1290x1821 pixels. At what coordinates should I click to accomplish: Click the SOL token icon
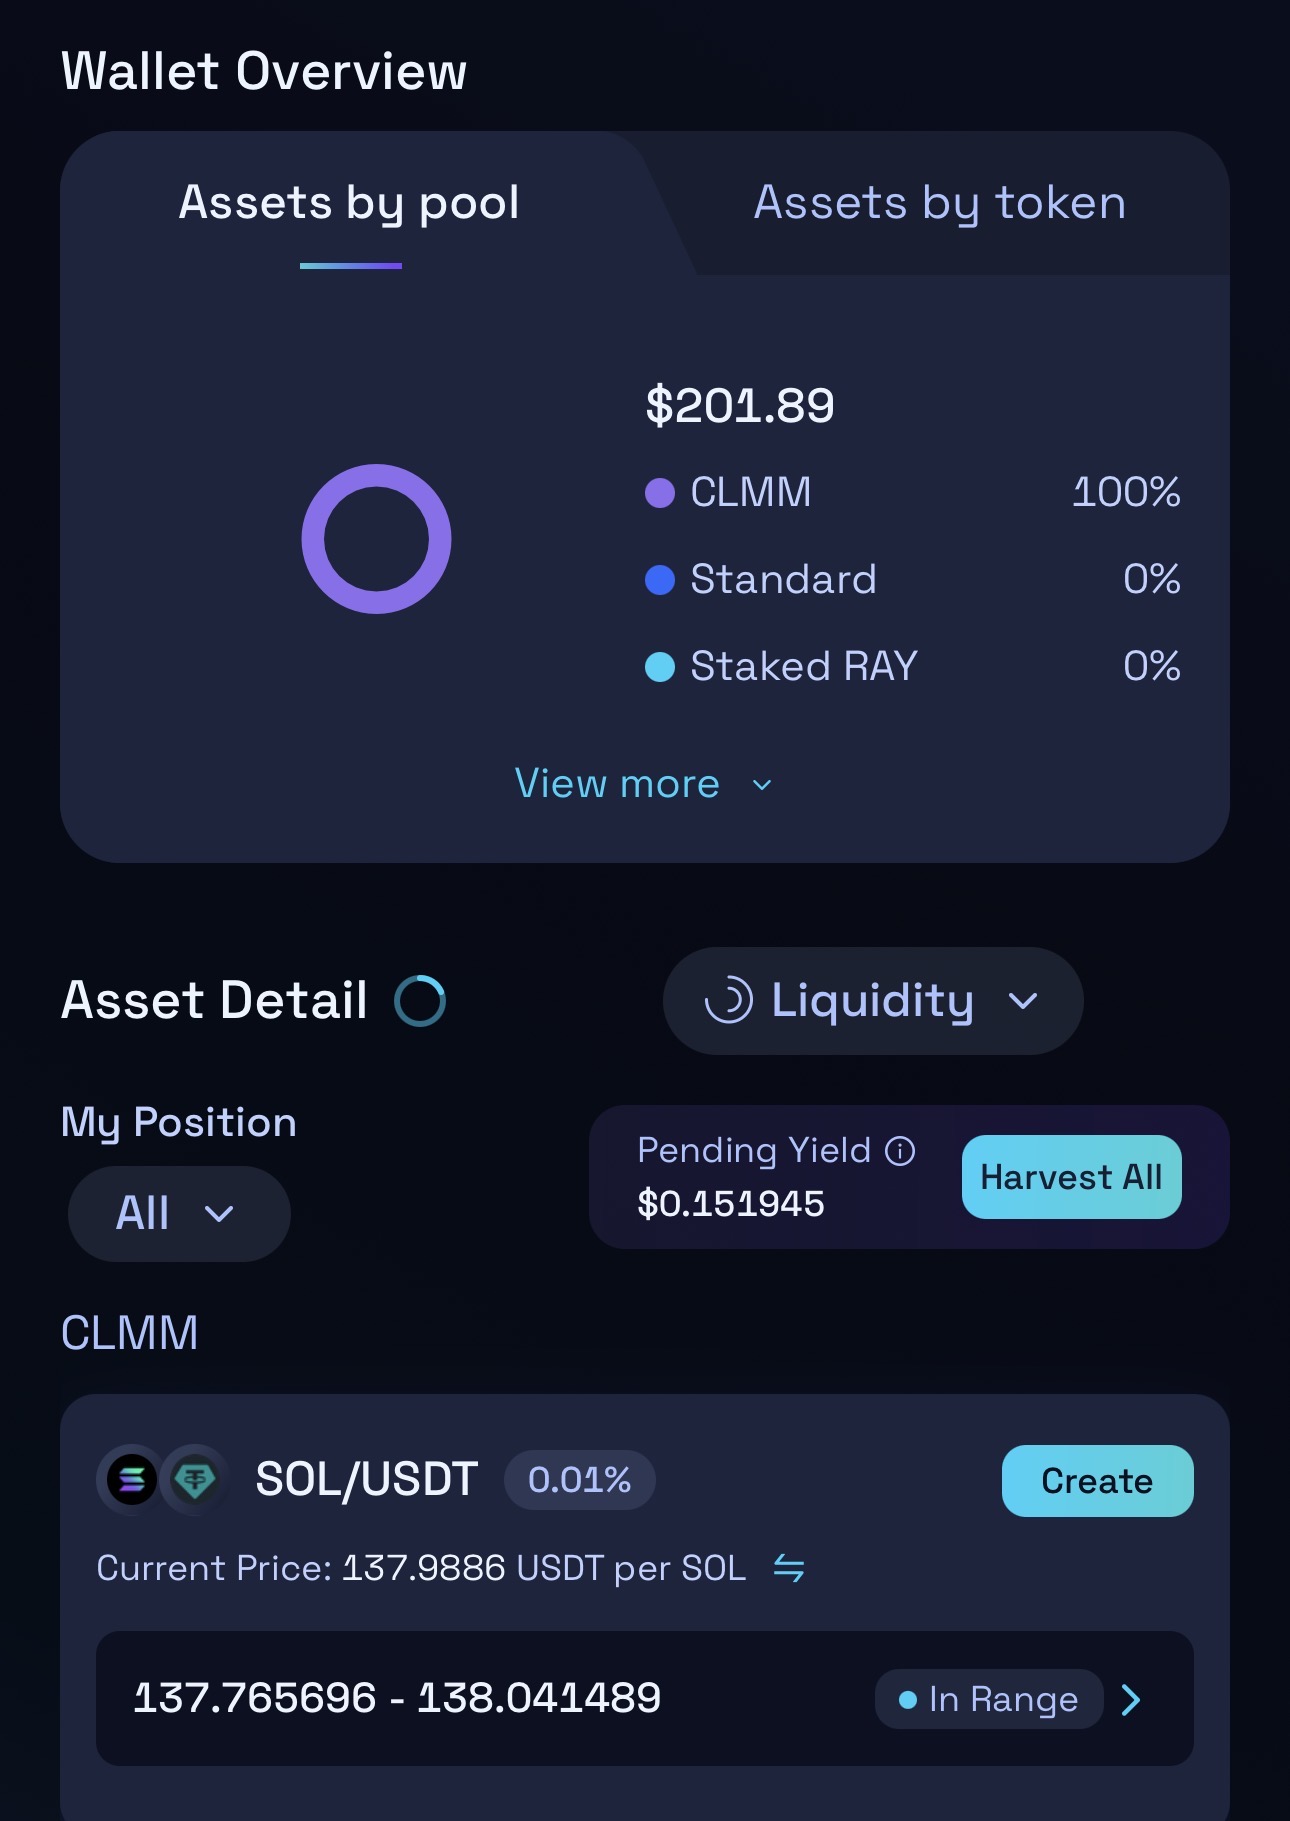tap(132, 1480)
